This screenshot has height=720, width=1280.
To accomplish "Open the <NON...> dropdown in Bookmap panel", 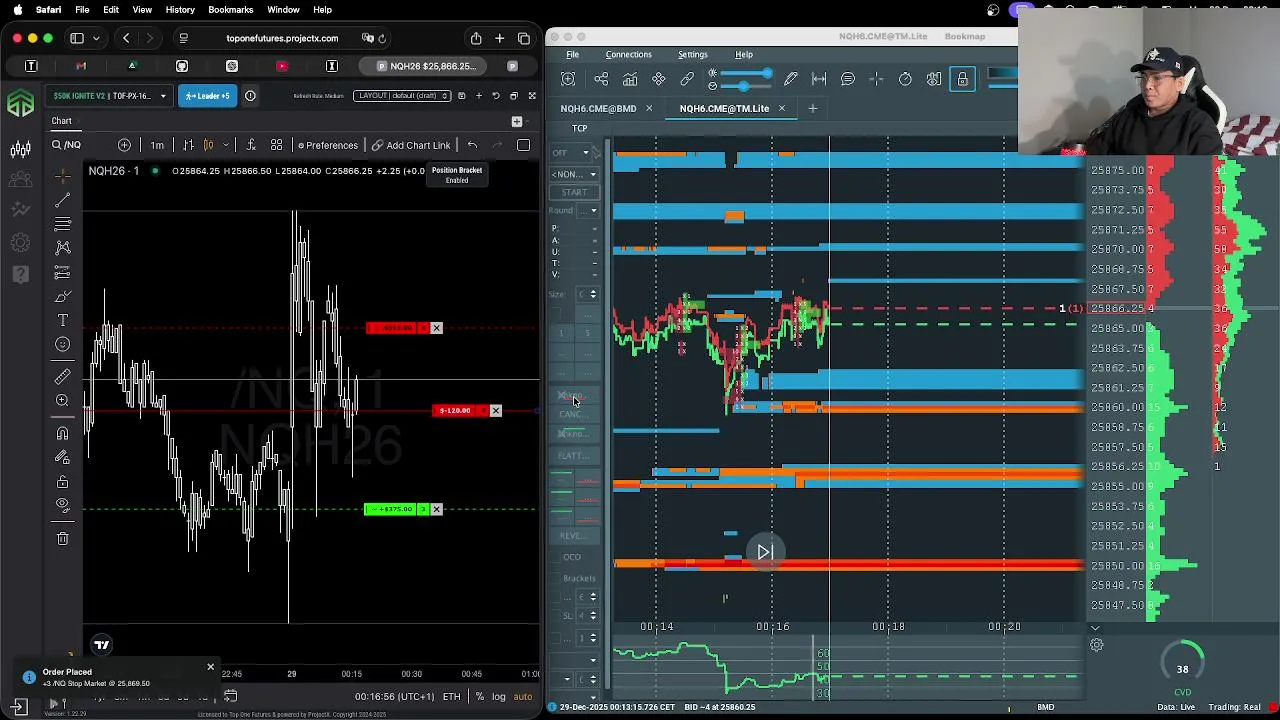I will click(x=574, y=174).
